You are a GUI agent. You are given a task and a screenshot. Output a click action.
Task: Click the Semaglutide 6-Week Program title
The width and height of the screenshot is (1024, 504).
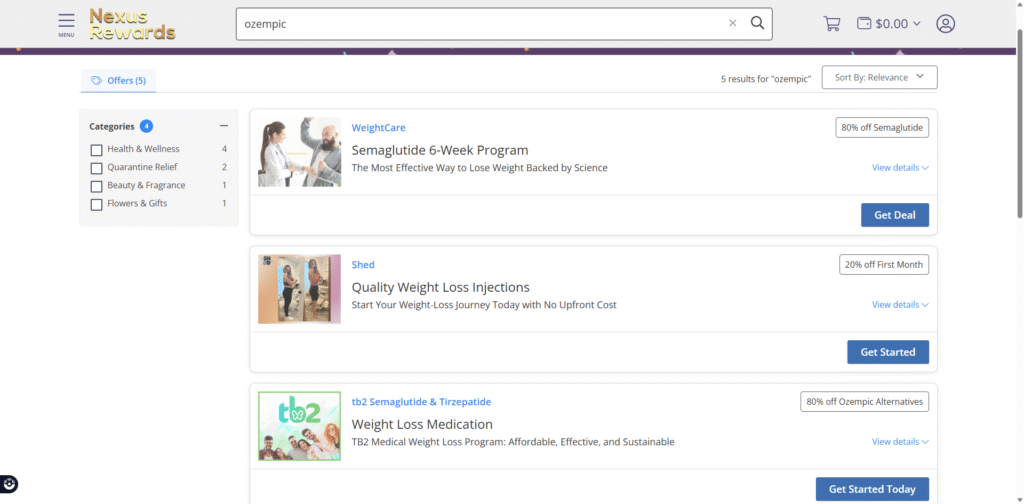pos(440,150)
